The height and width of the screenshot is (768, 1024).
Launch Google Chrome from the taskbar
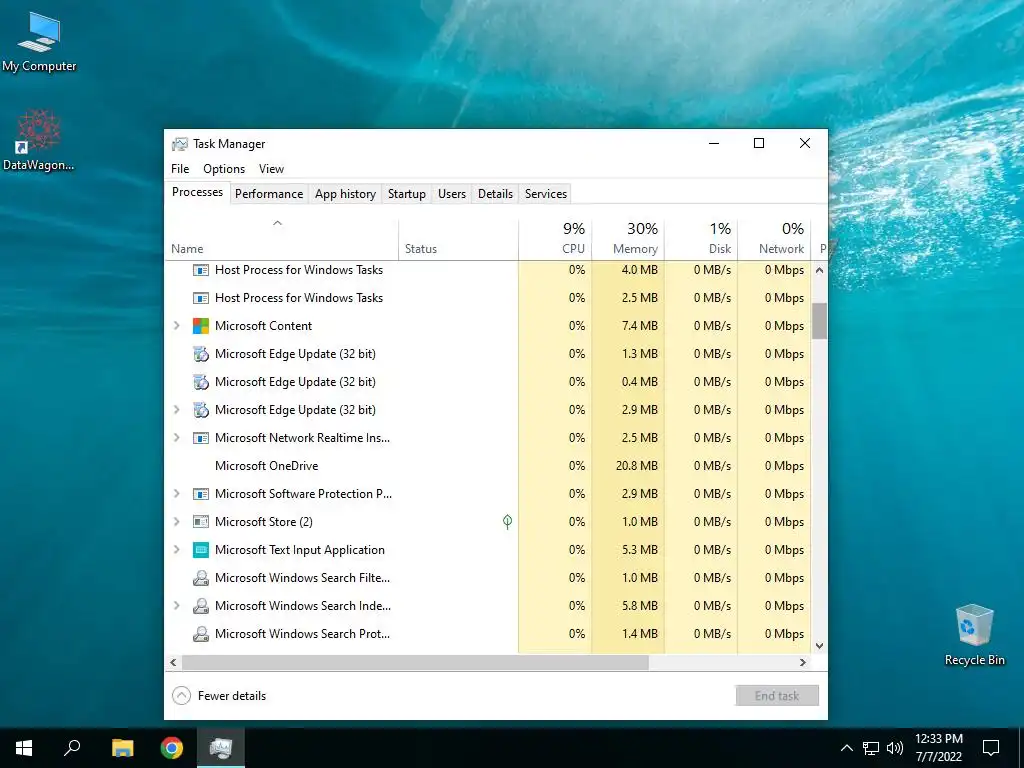[x=172, y=748]
